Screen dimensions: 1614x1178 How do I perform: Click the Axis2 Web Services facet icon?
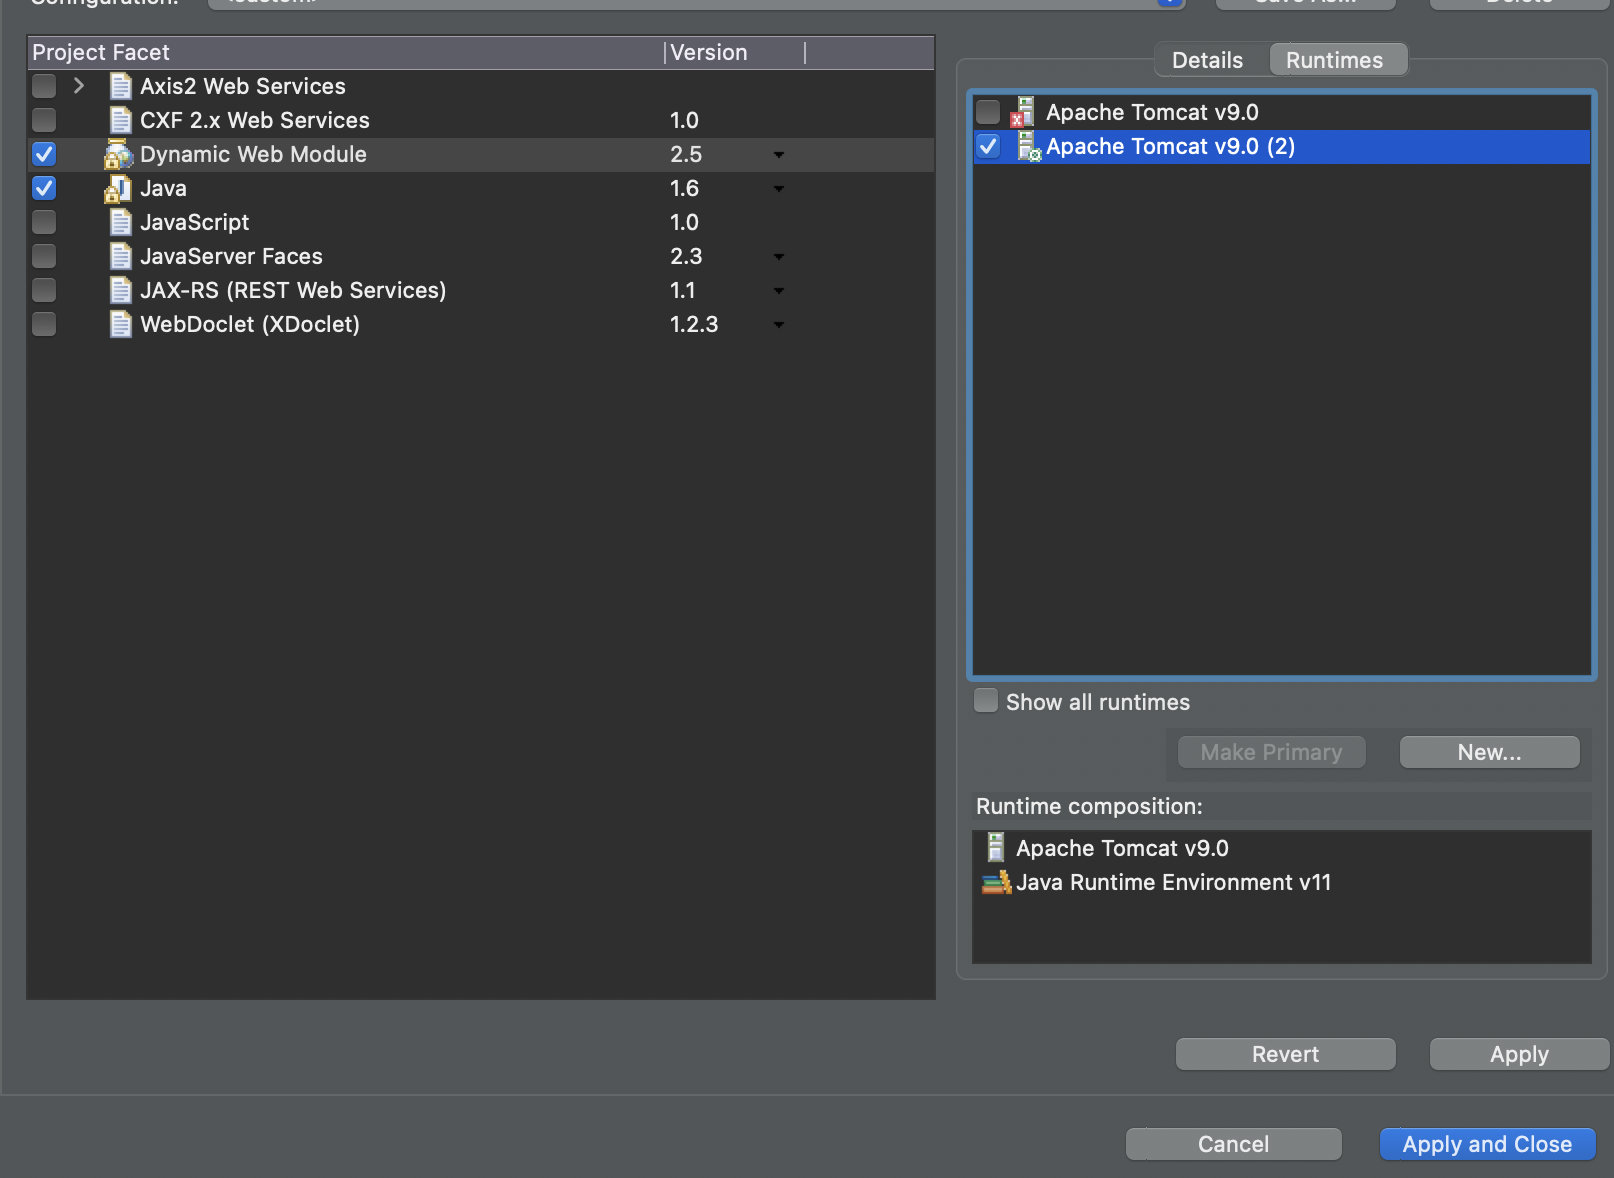pos(120,86)
